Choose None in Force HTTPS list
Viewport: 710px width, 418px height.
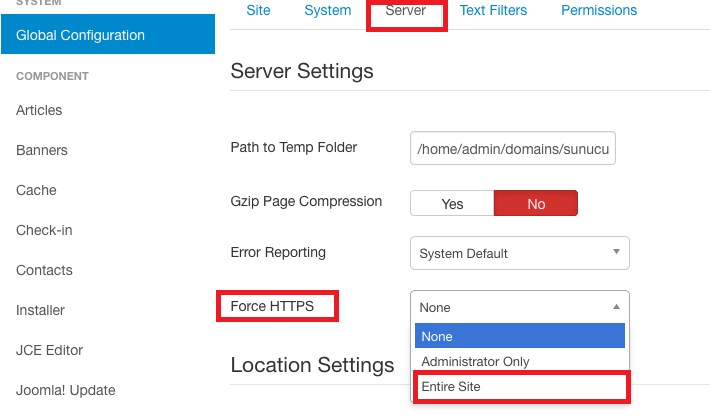(520, 336)
